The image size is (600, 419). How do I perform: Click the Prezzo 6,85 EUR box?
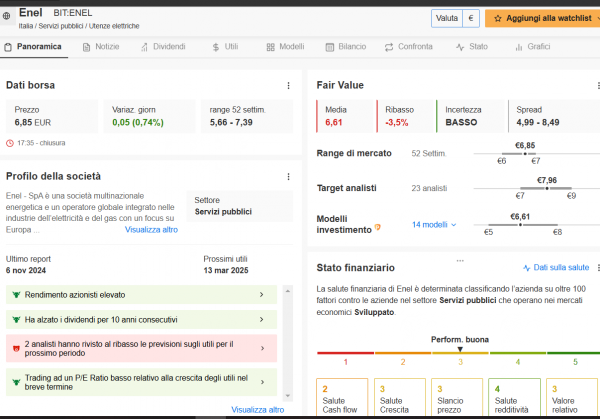pyautogui.click(x=52, y=116)
